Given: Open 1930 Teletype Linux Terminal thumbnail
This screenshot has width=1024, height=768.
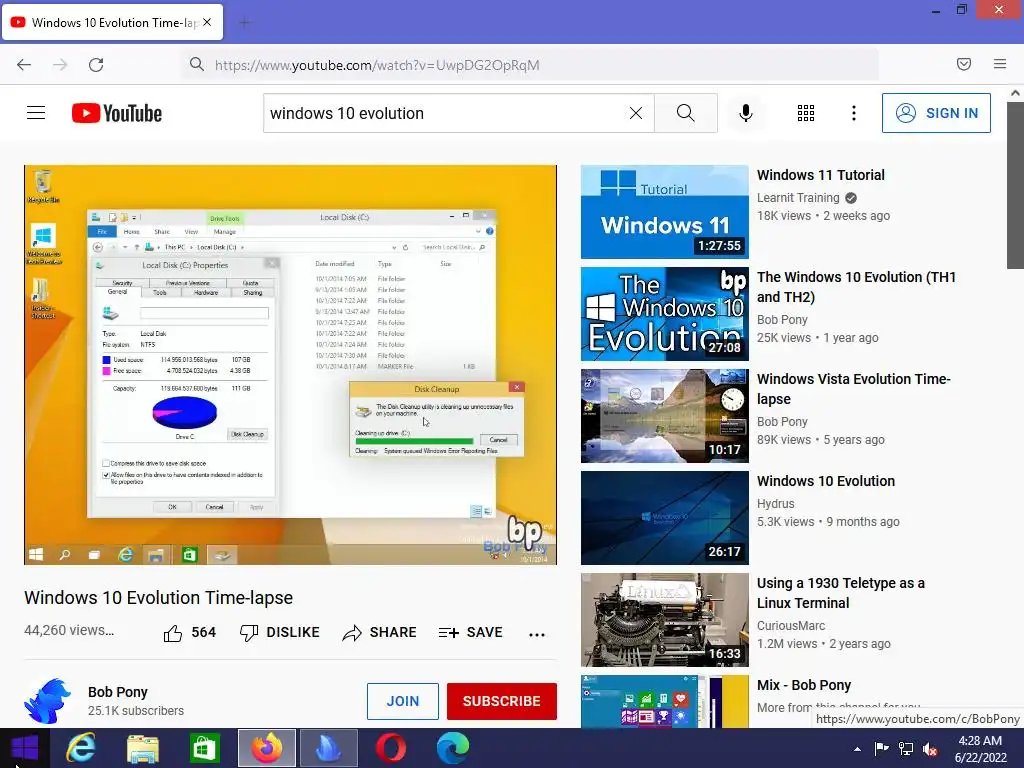Looking at the screenshot, I should pos(664,620).
